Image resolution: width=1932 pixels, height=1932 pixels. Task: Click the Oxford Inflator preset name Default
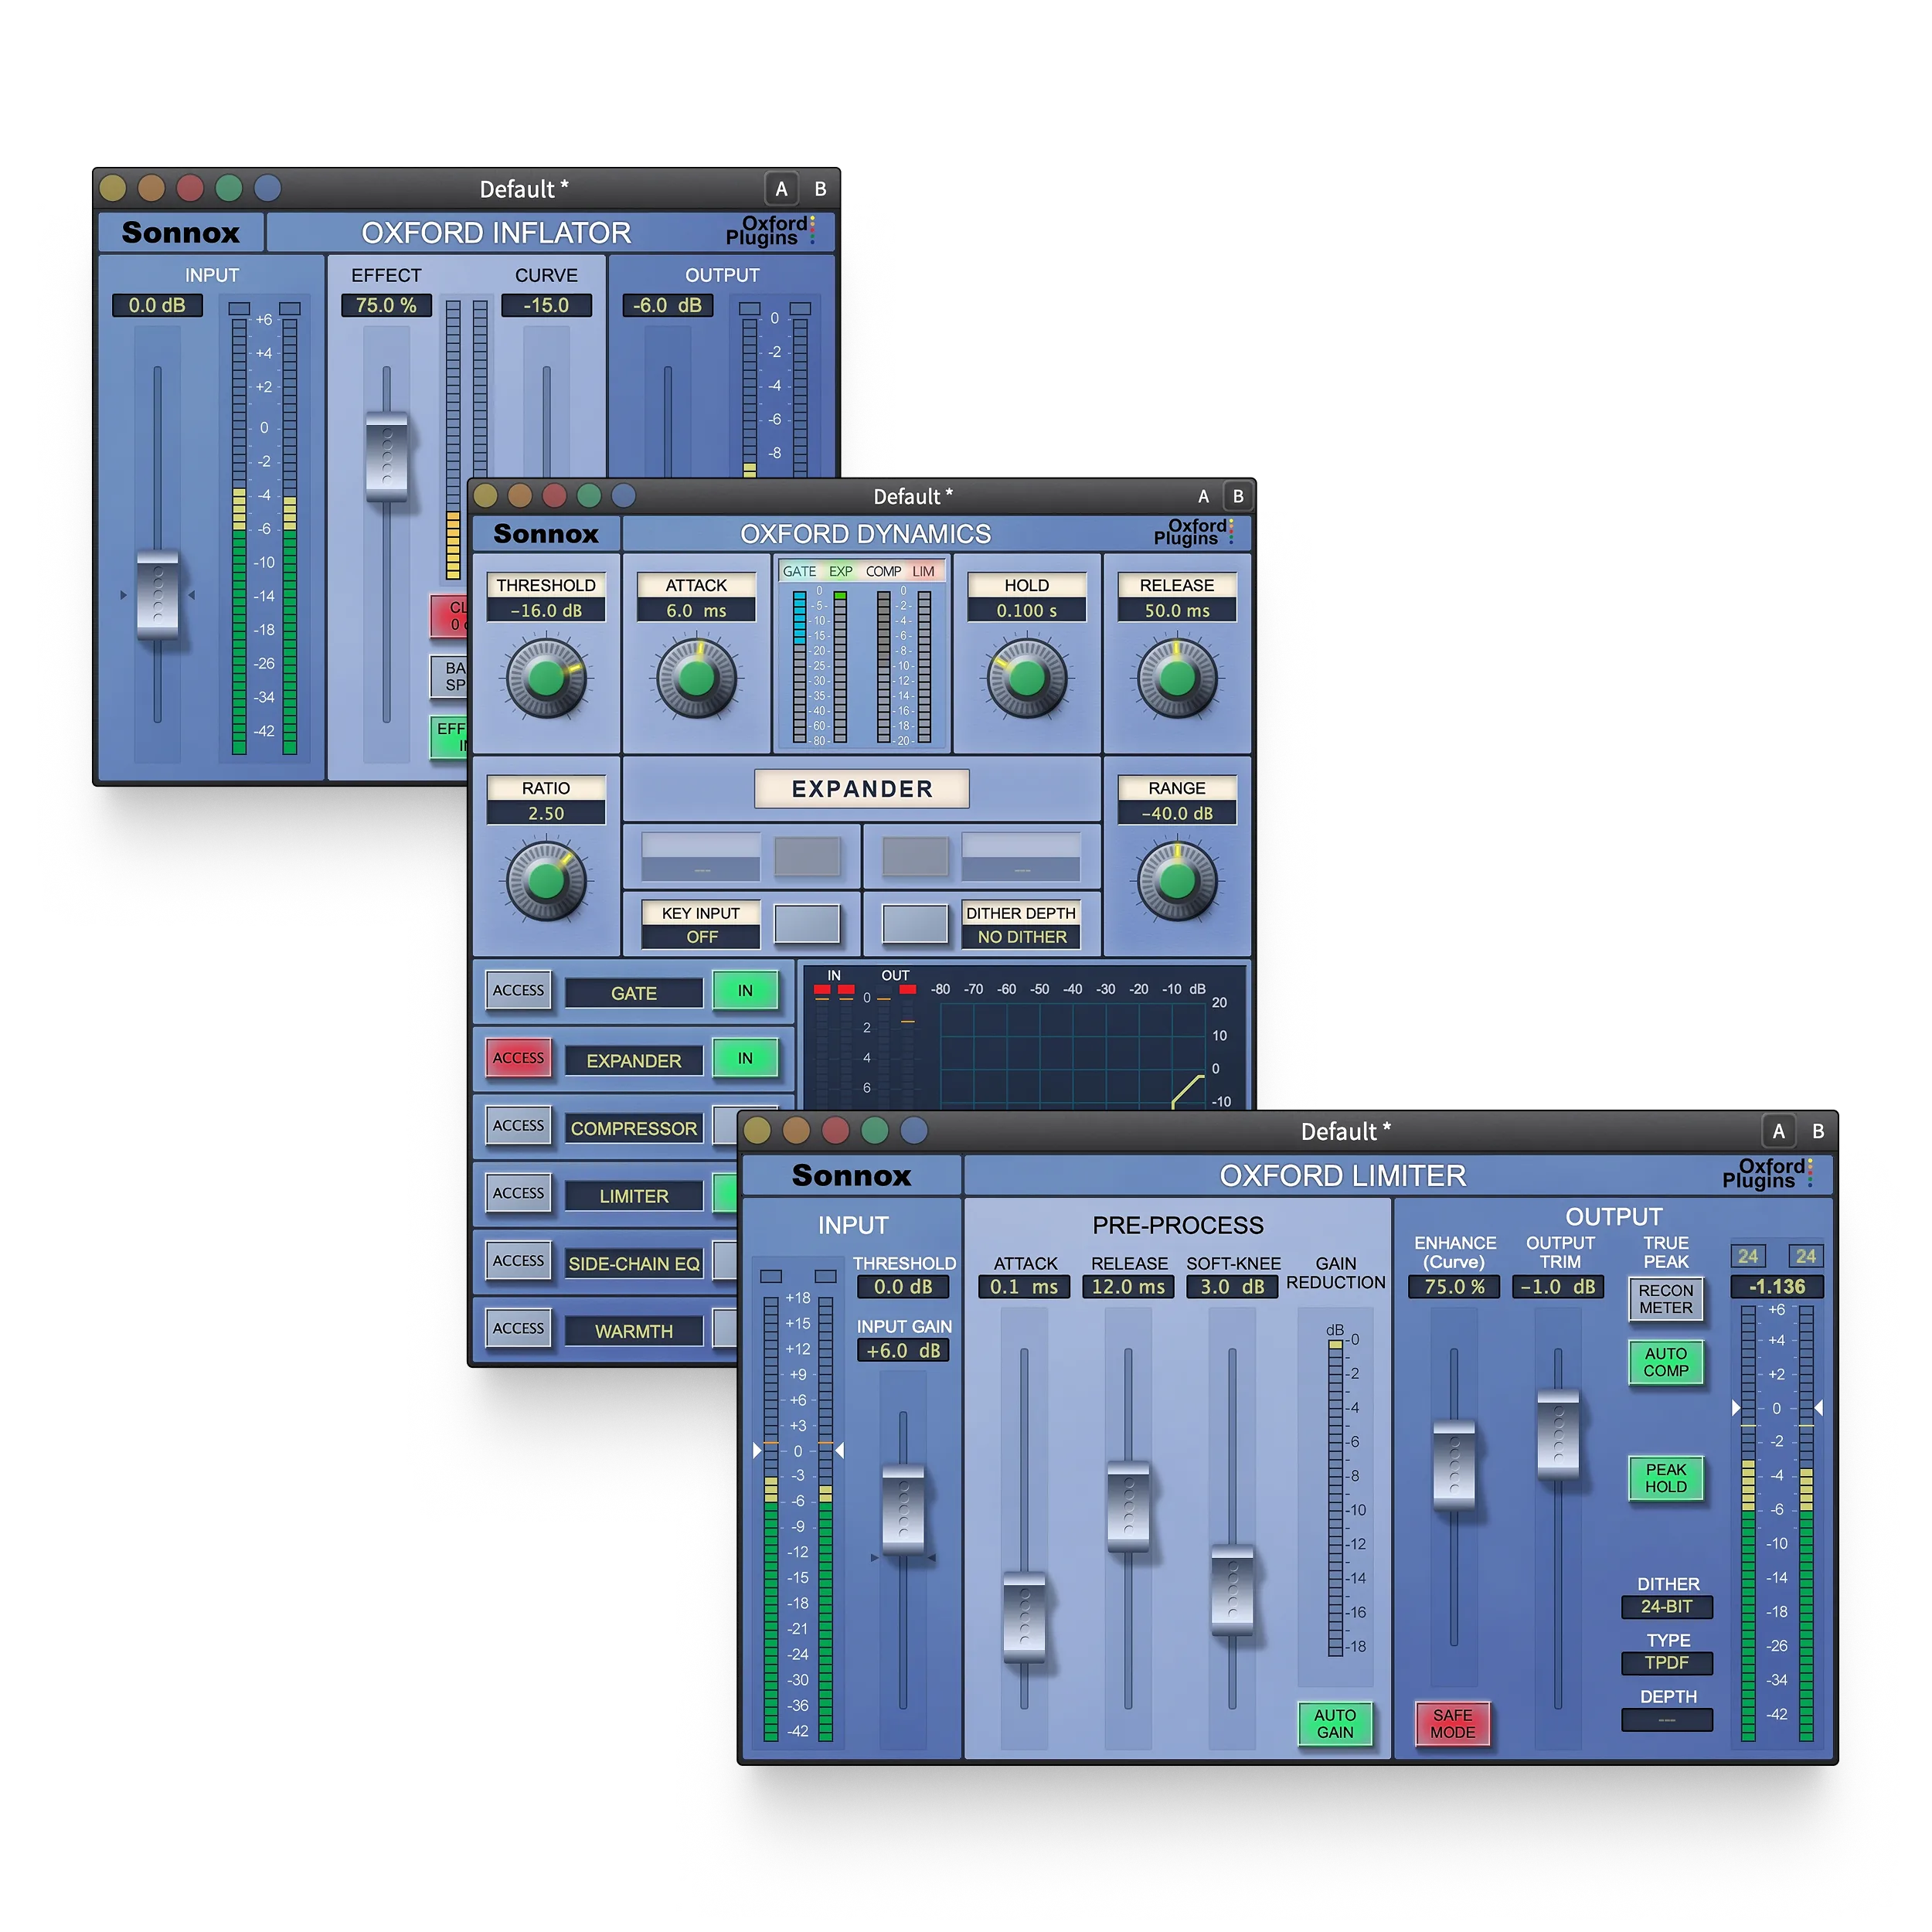pyautogui.click(x=524, y=189)
